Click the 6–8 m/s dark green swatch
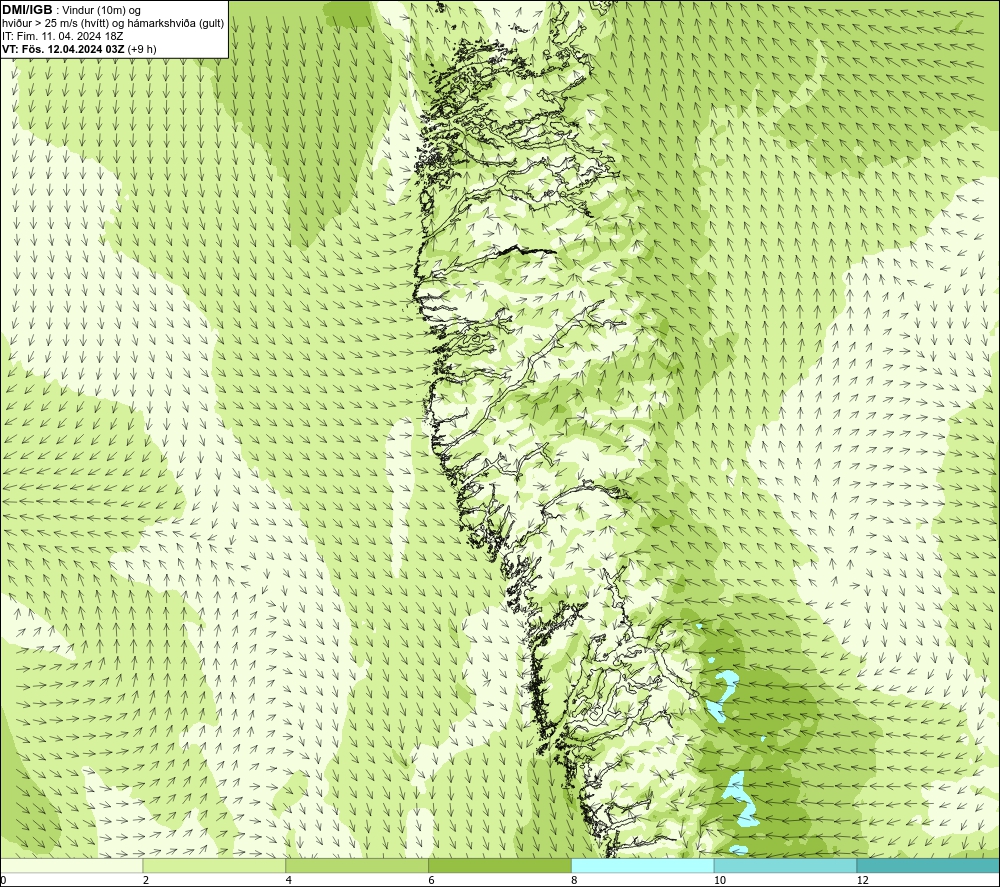 coord(500,865)
